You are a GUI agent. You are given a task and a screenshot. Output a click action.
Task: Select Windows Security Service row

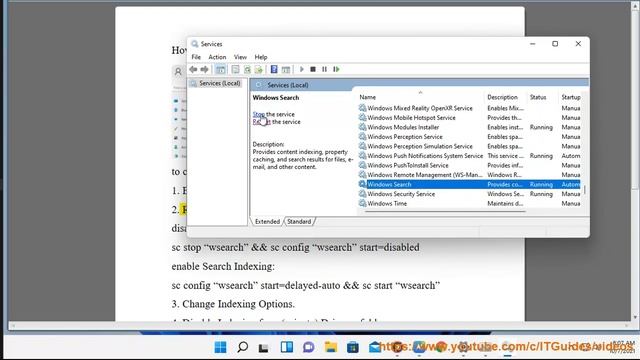[469, 194]
